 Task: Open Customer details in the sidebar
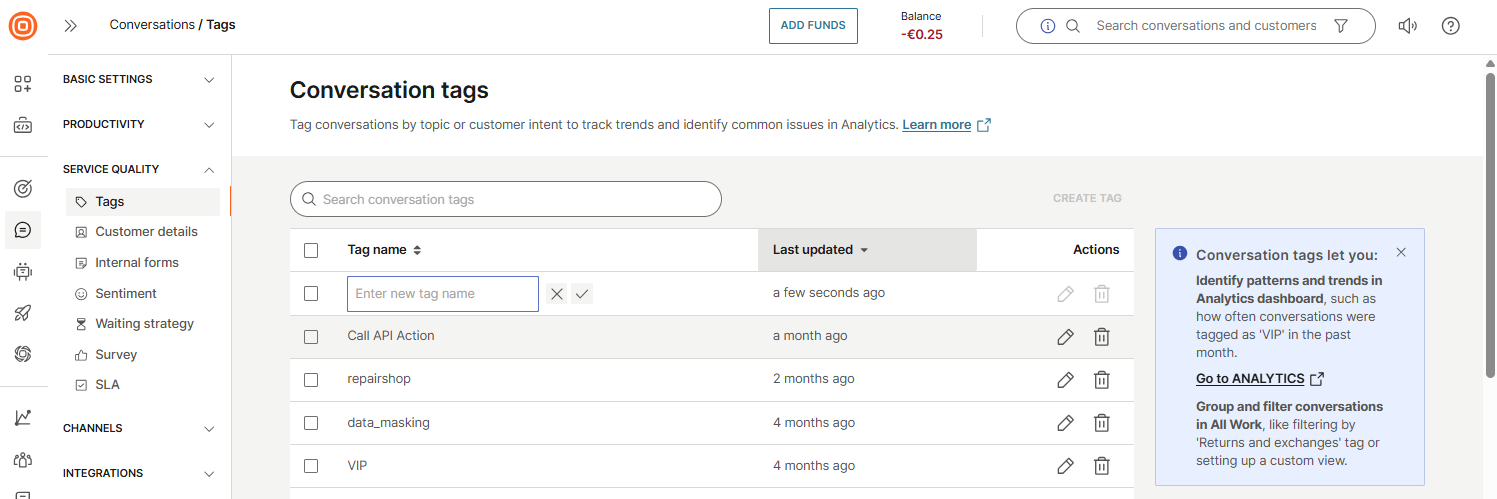[x=146, y=232]
